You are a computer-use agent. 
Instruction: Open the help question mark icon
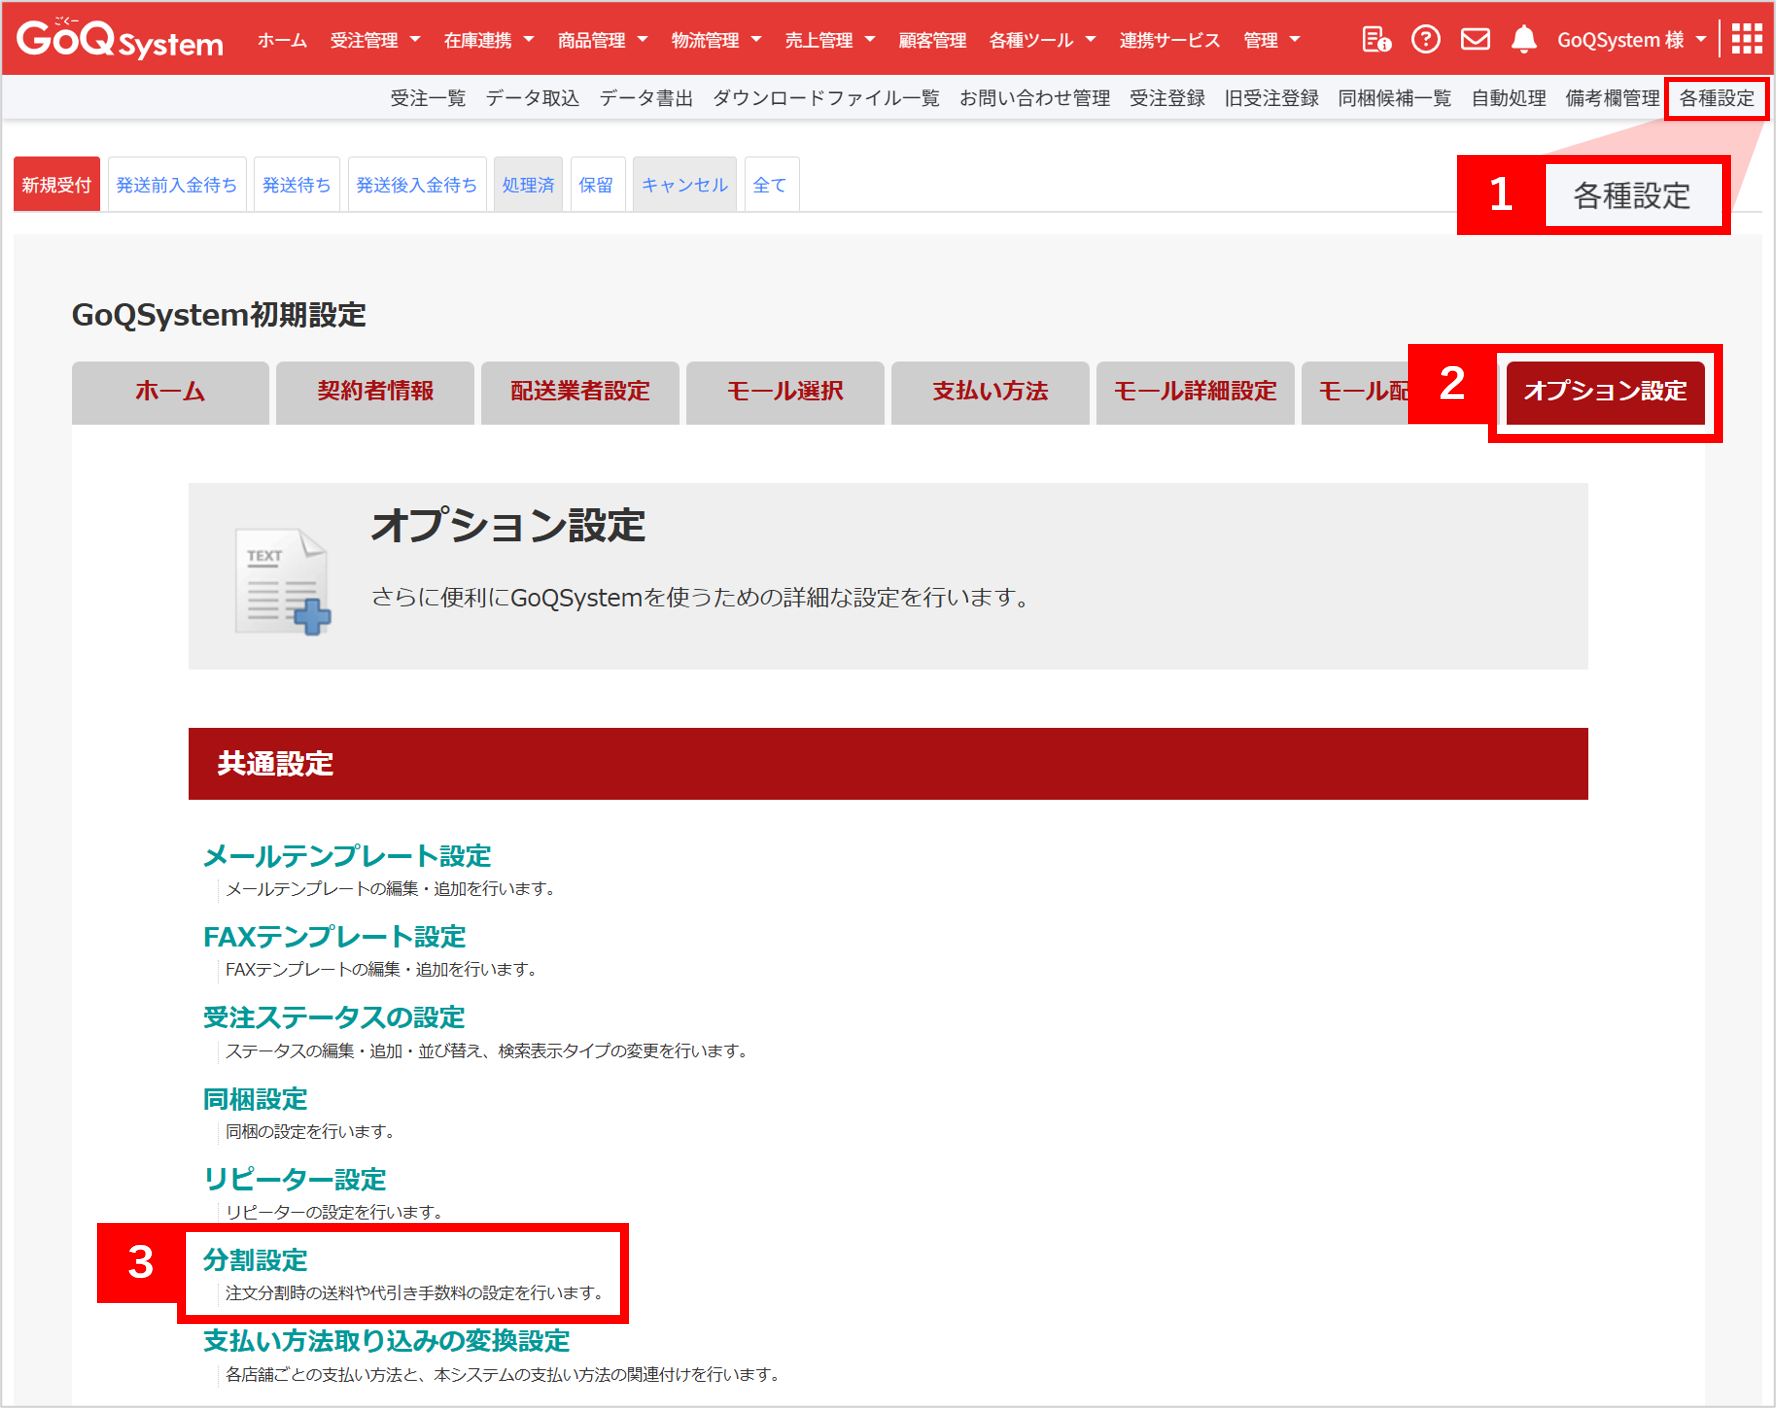pos(1425,40)
